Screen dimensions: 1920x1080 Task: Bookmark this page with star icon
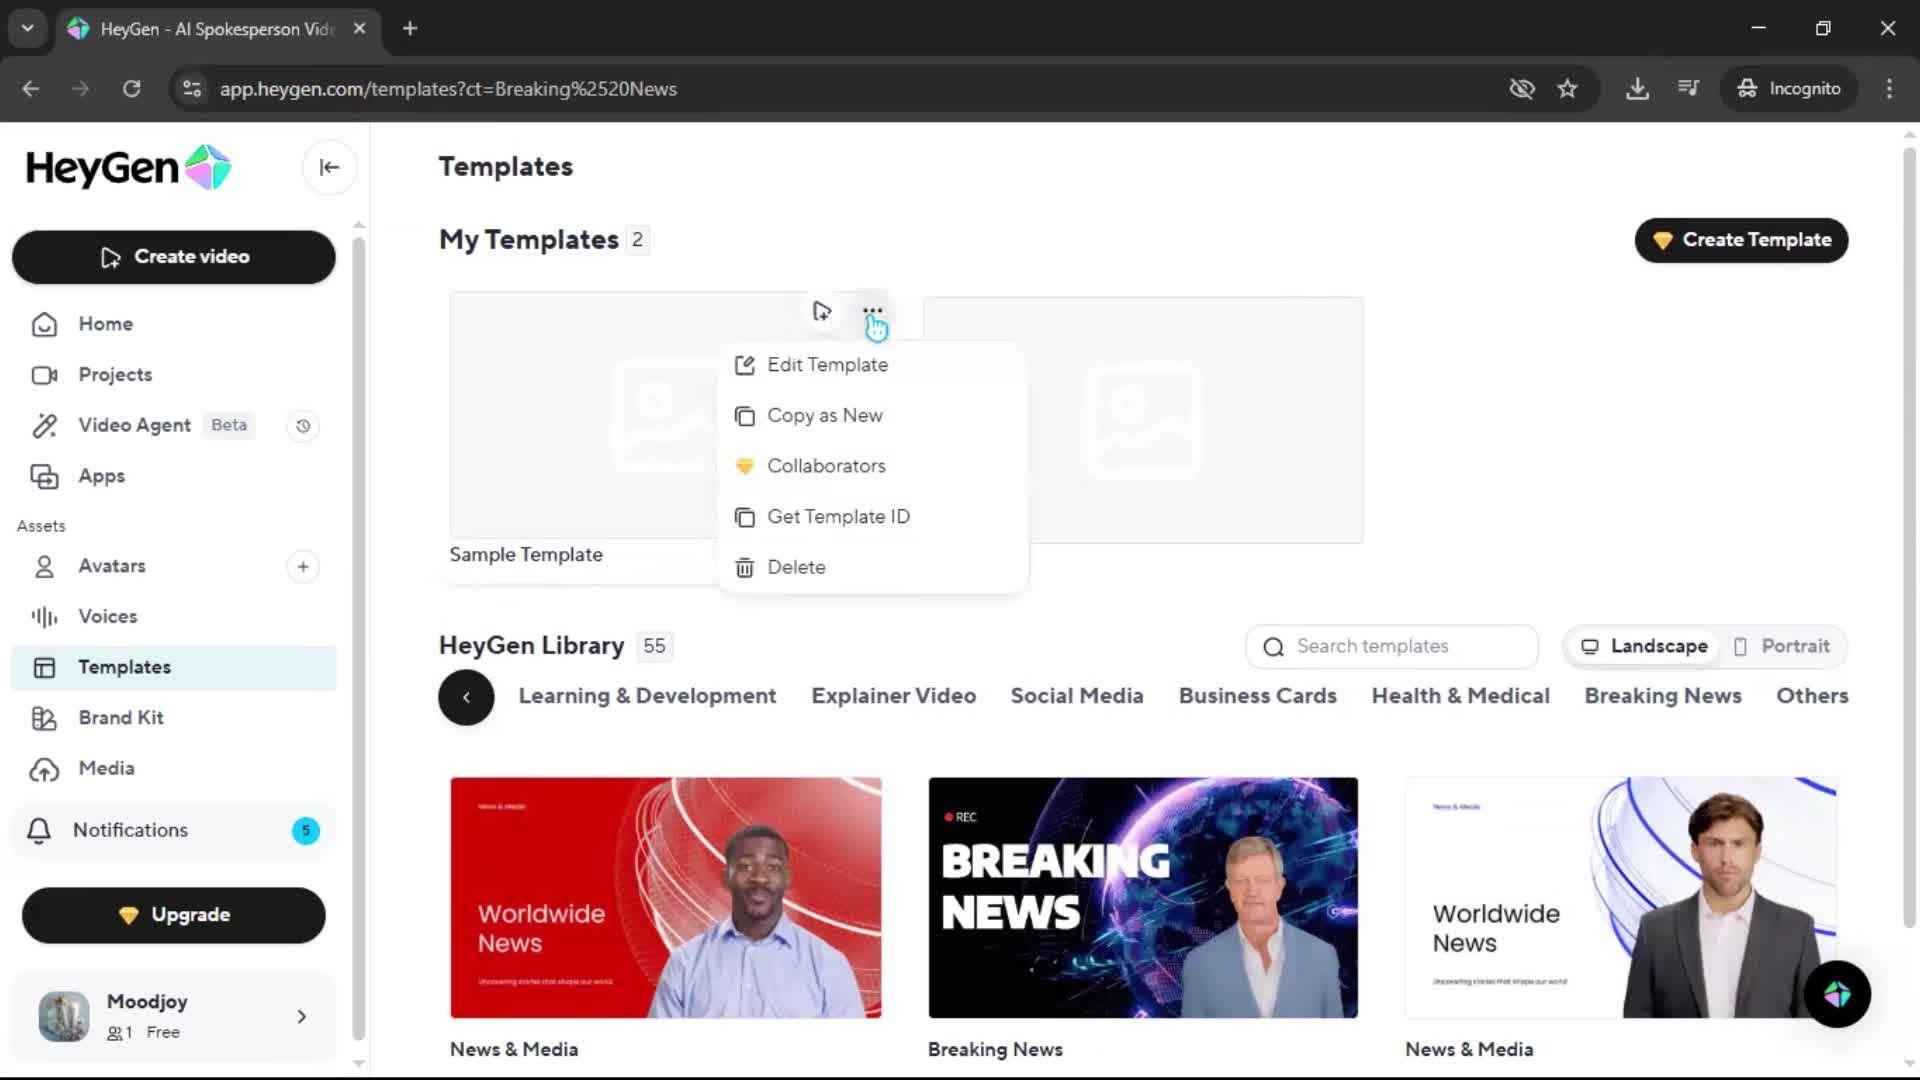coord(1567,88)
